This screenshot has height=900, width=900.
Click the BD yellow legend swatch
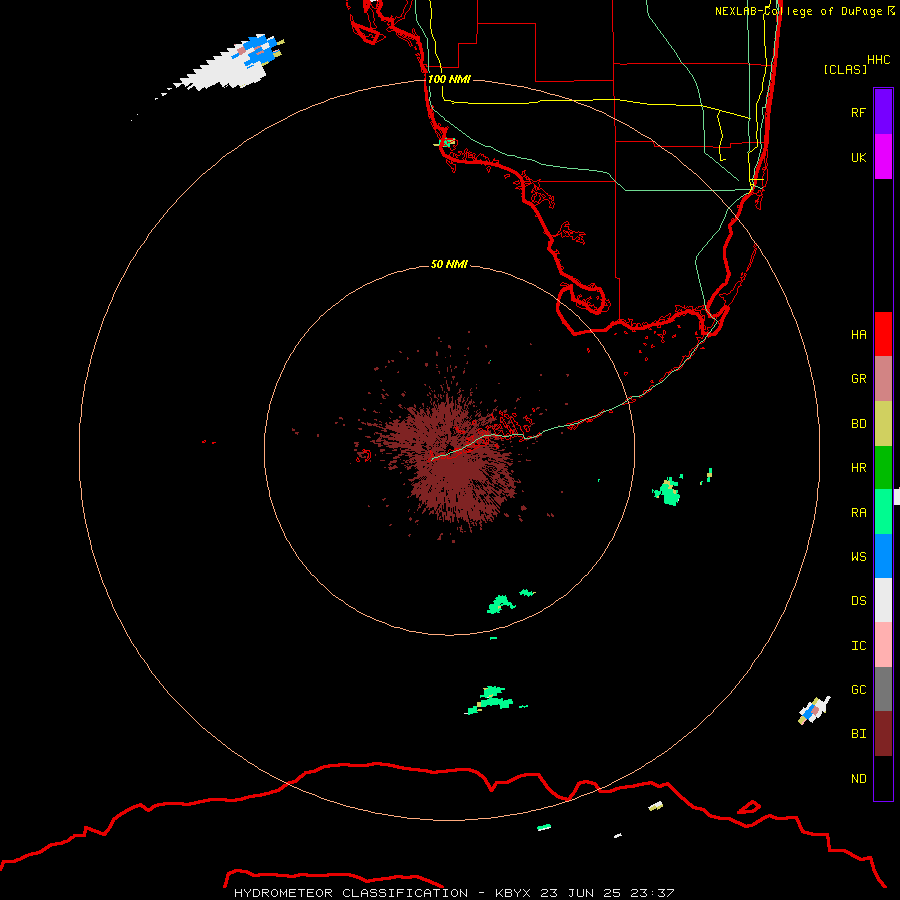point(883,424)
